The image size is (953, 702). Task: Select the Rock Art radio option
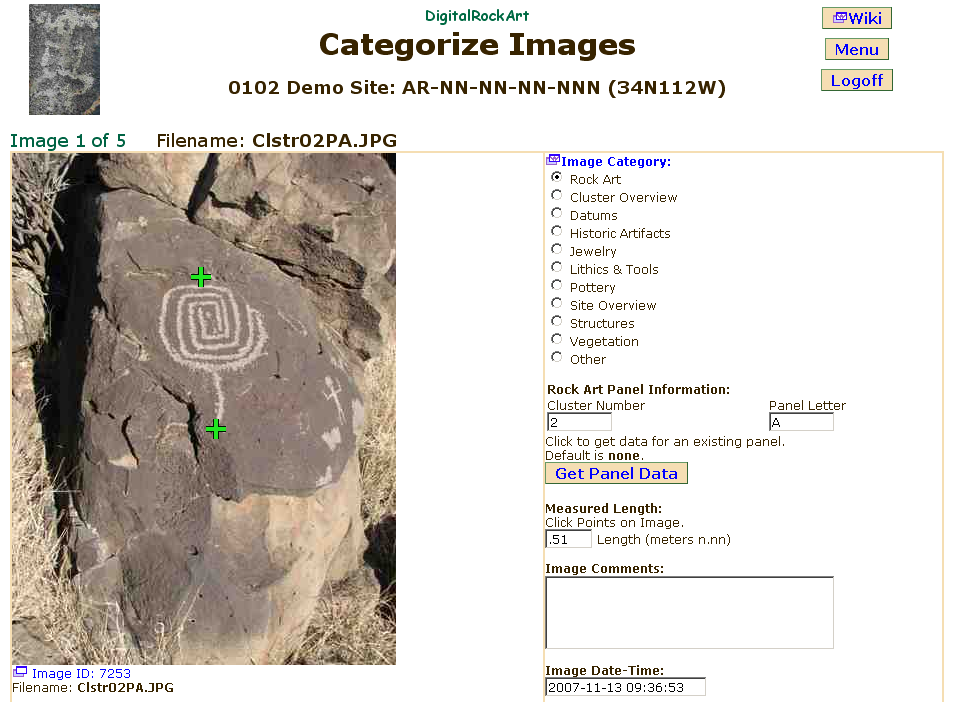[x=557, y=178]
